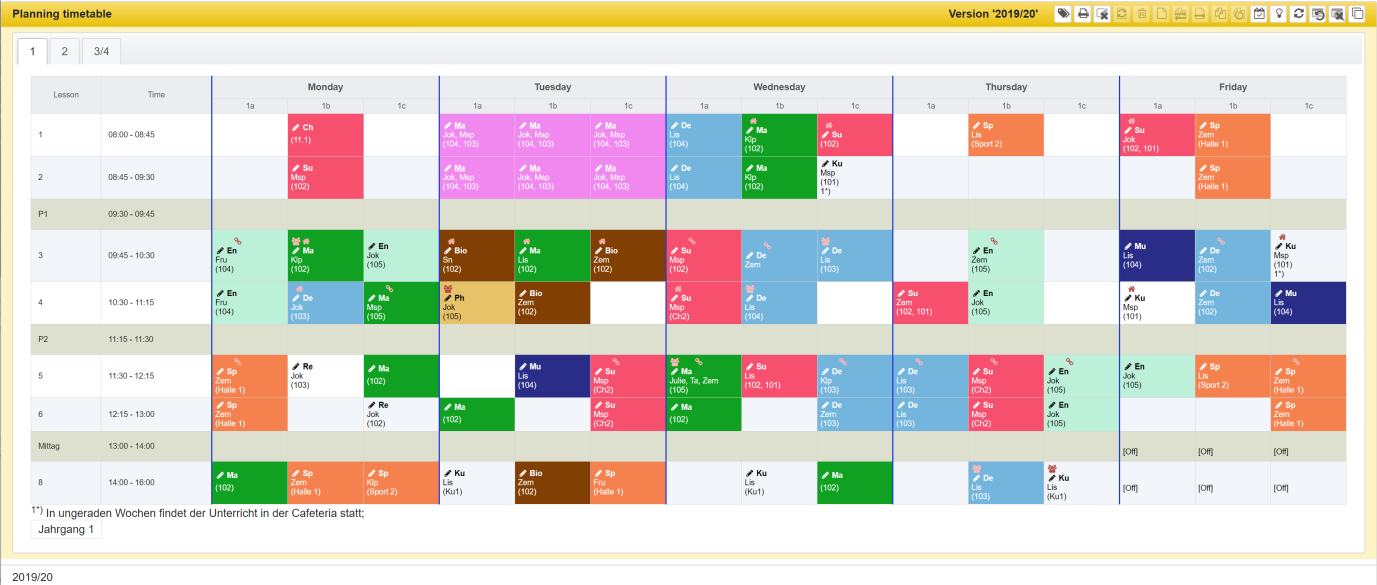Viewport: 1377px width, 585px height.
Task: Click Monday lesson 8 Ma cell in 1a
Action: [250, 482]
